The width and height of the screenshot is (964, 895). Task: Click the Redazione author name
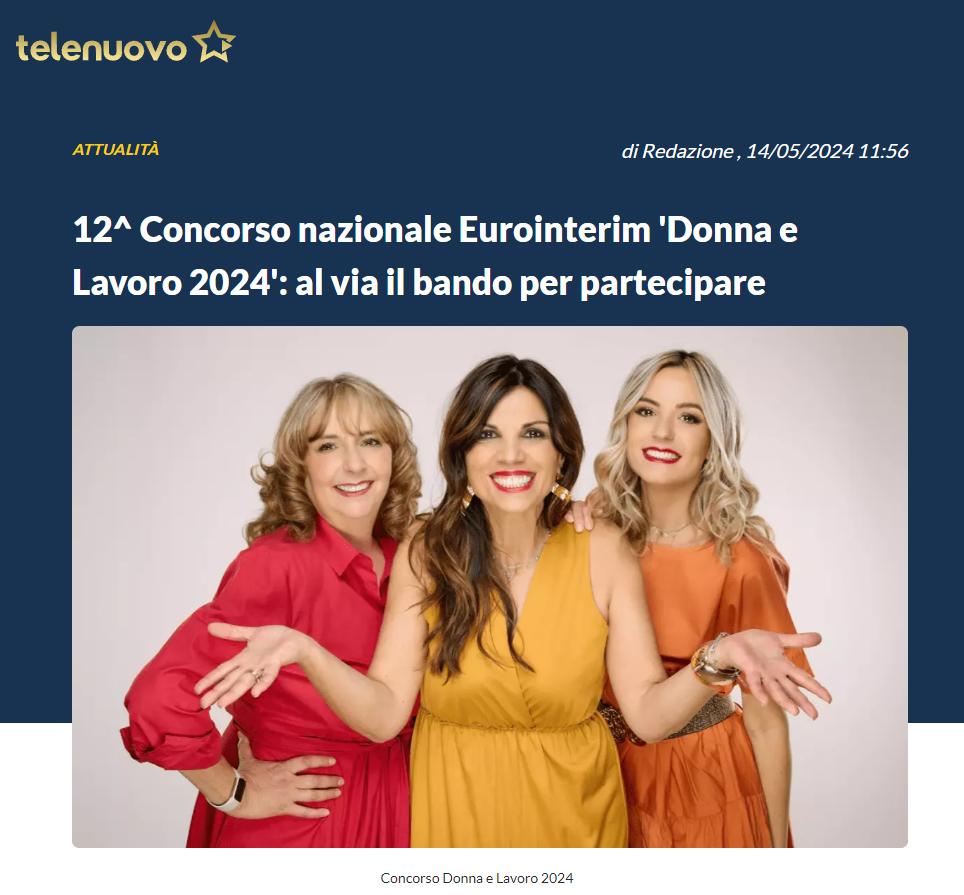coord(687,151)
